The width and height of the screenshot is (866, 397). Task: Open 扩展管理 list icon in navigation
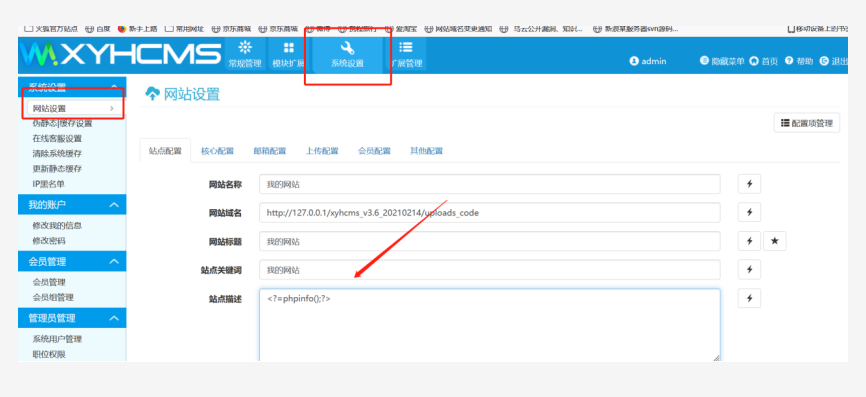click(406, 48)
